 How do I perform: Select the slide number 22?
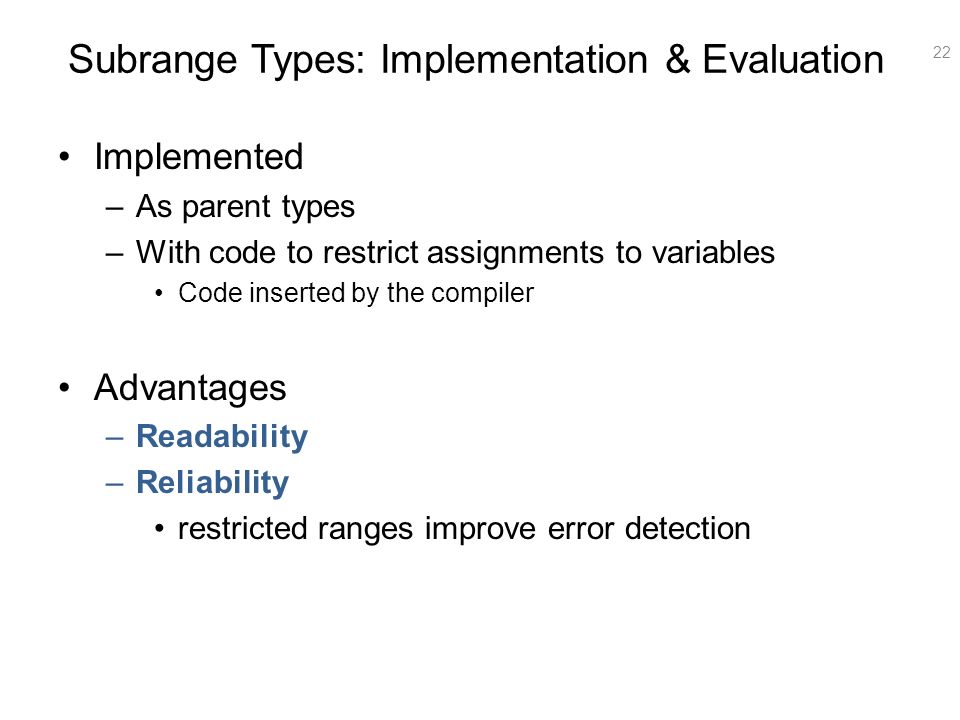tap(941, 53)
